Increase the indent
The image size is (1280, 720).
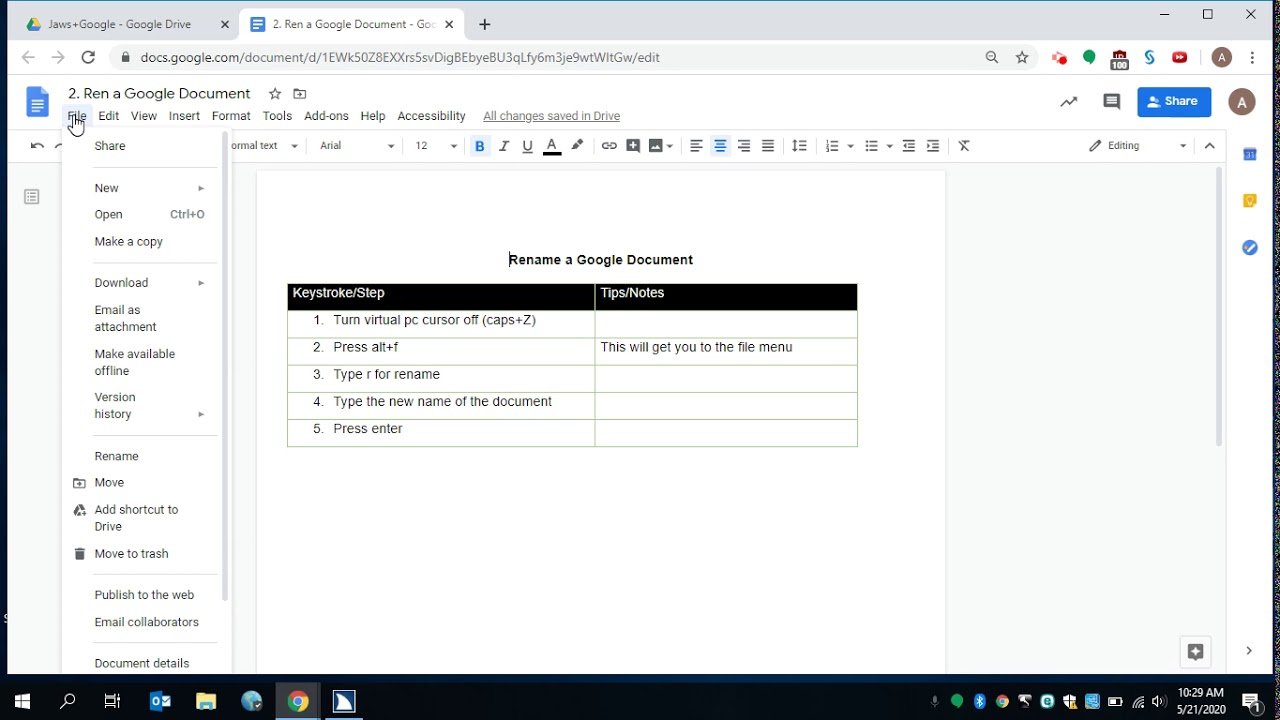(933, 146)
